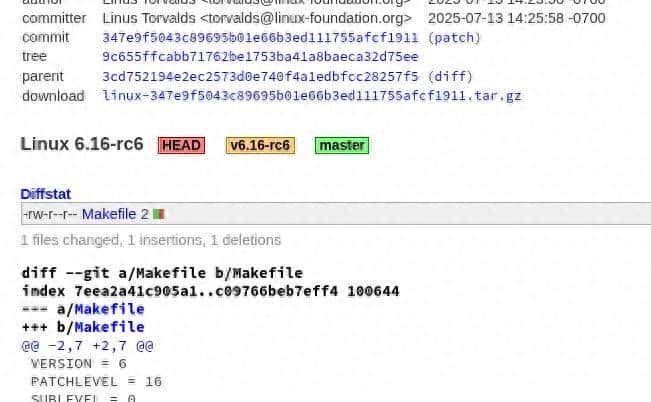Open Makefile in the diffstat row
Image resolution: width=651 pixels, height=402 pixels.
(109, 214)
